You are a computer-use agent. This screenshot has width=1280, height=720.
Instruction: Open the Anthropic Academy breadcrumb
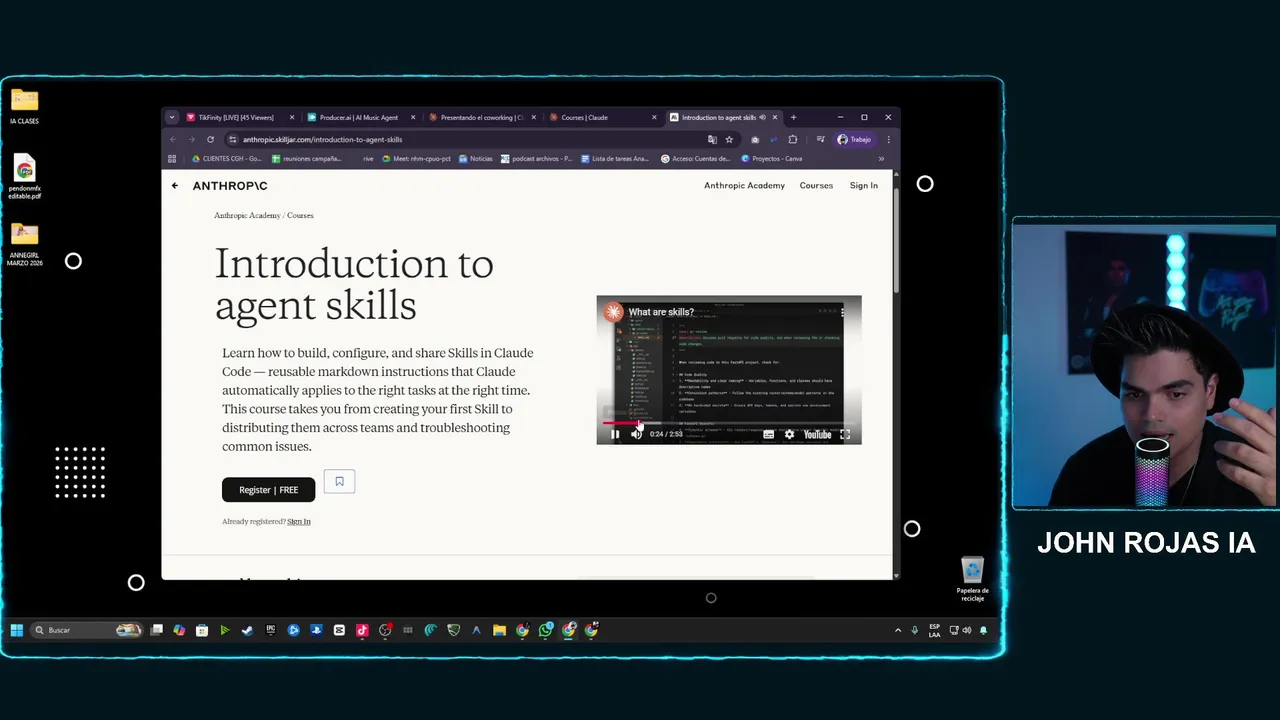(247, 215)
